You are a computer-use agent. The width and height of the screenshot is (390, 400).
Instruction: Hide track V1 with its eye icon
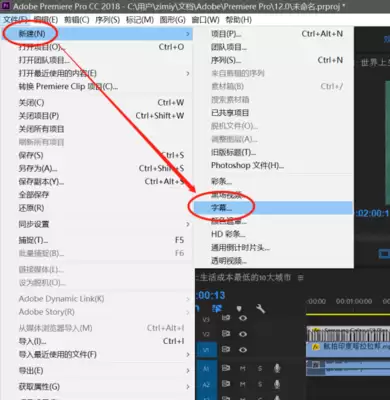coord(243,349)
